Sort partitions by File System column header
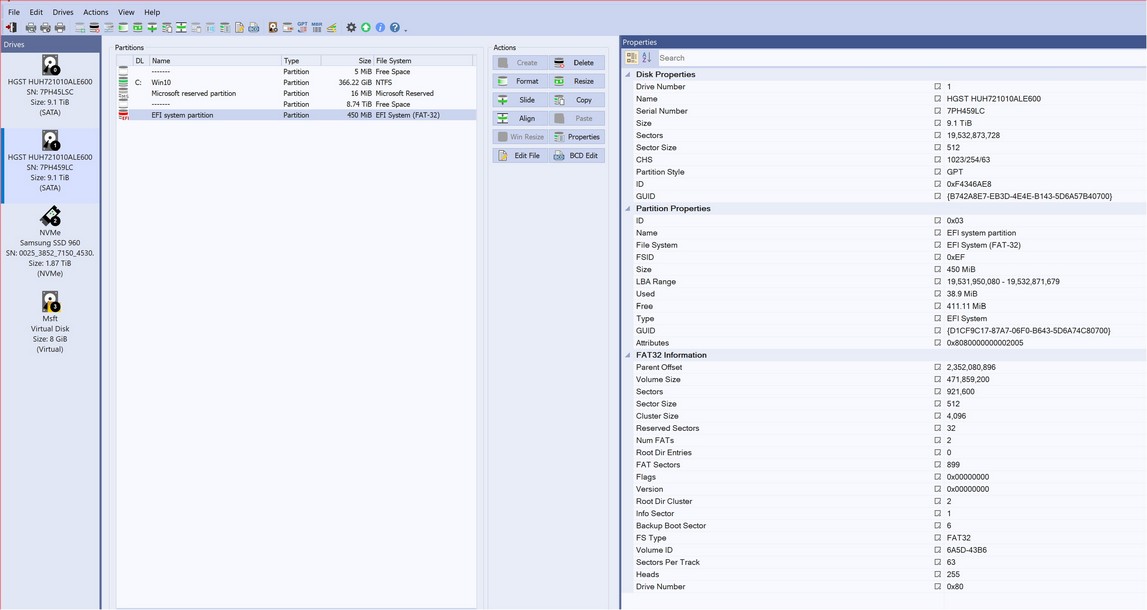1147x610 pixels. pos(424,61)
